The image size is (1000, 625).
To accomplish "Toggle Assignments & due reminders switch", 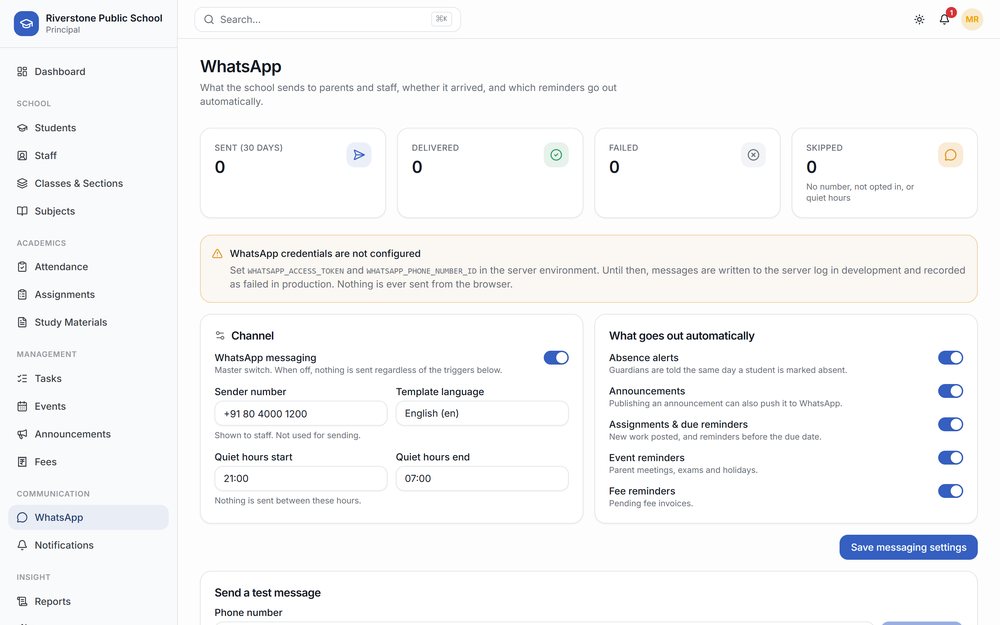I will [x=950, y=424].
